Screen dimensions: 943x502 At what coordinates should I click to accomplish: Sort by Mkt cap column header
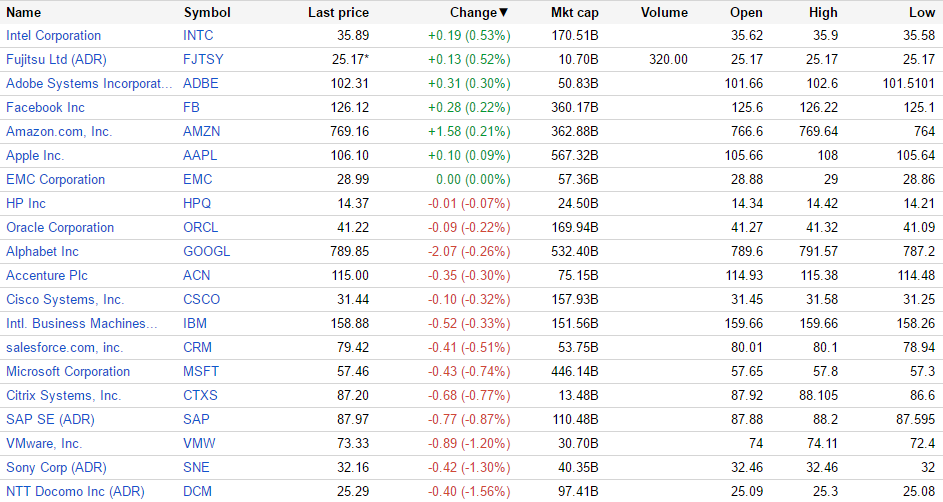coord(575,13)
